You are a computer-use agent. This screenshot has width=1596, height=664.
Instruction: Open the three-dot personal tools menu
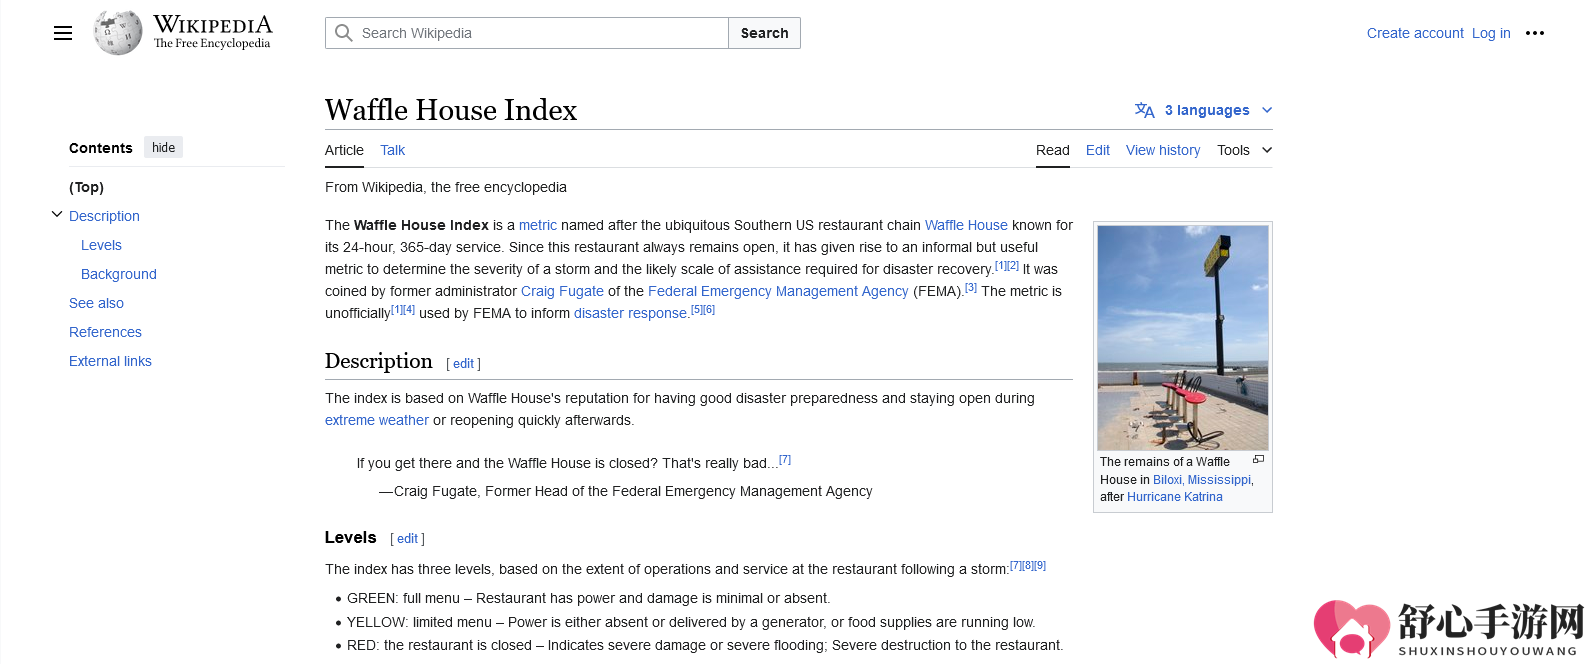(x=1535, y=33)
